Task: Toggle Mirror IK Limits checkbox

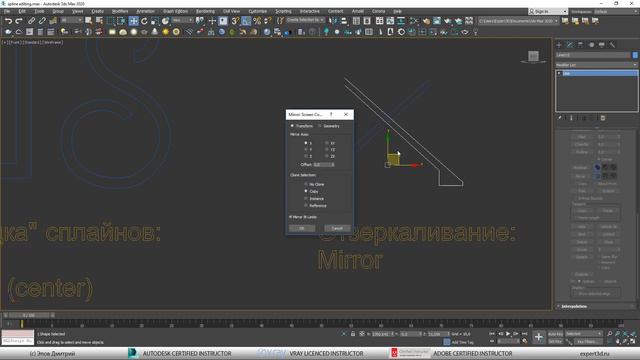Action: tap(303, 217)
